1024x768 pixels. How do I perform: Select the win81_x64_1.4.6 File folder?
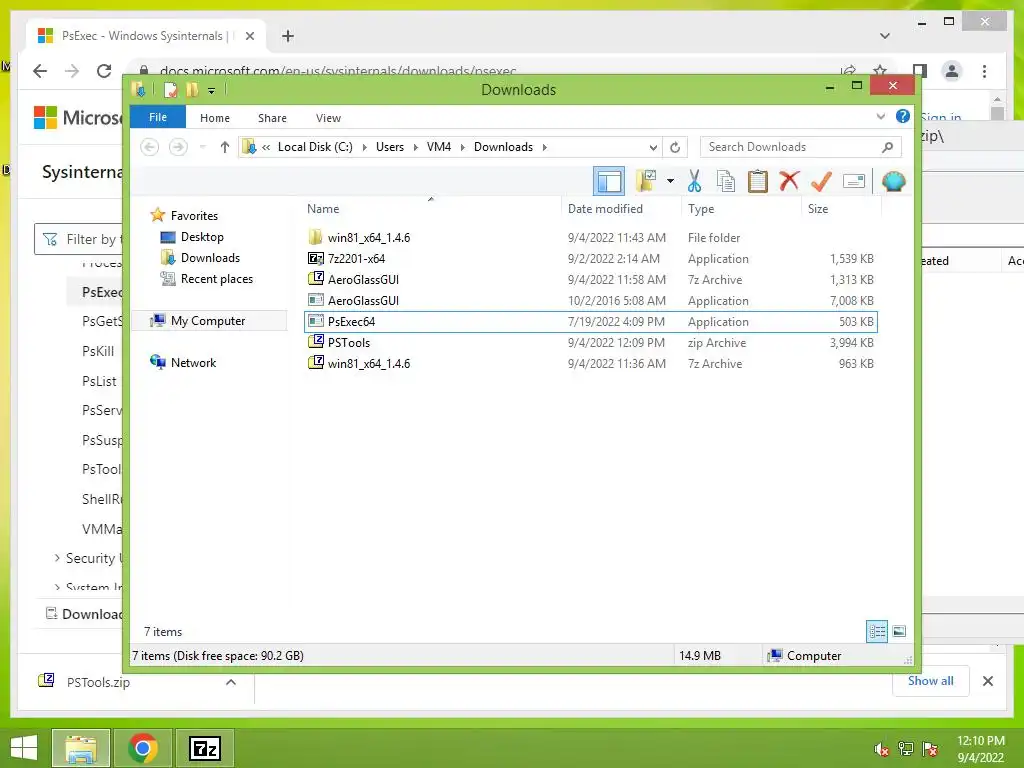point(590,238)
